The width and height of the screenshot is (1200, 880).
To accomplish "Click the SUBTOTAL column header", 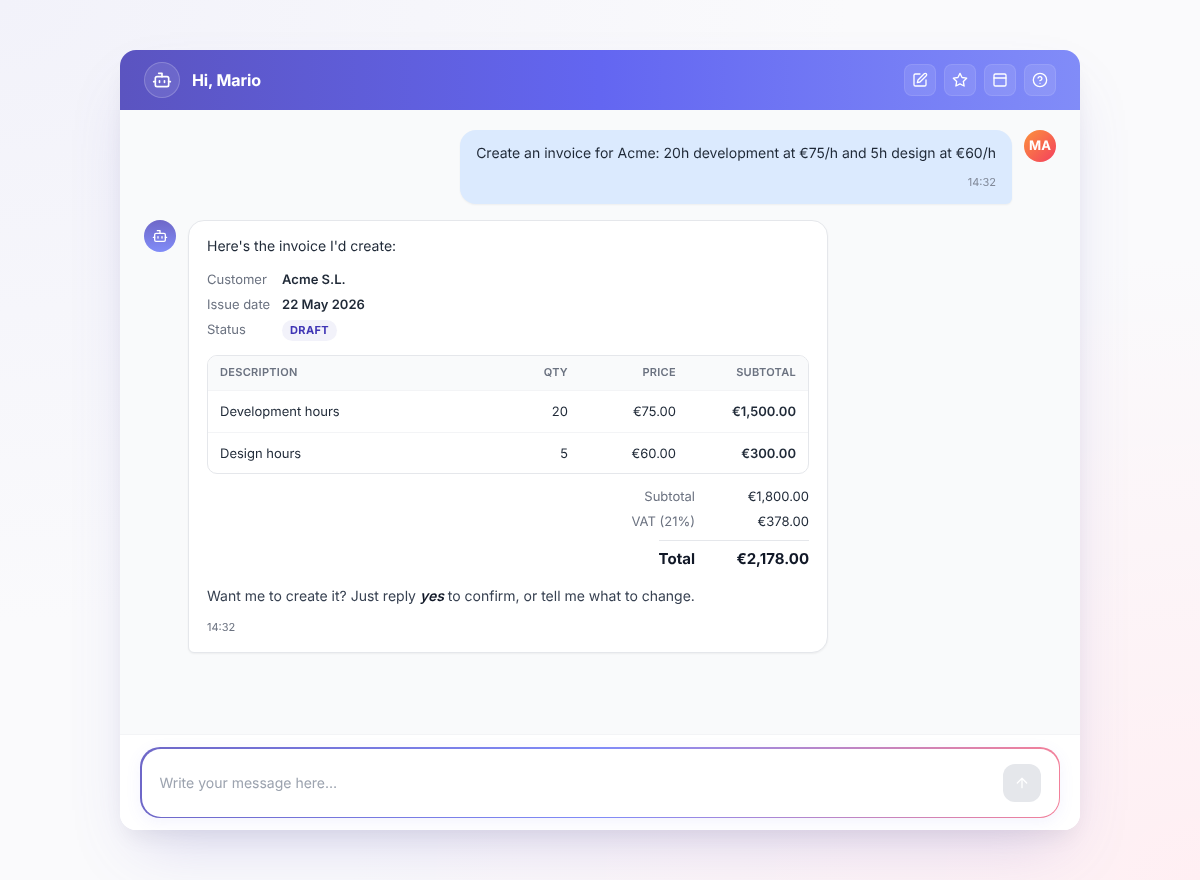I will point(766,372).
